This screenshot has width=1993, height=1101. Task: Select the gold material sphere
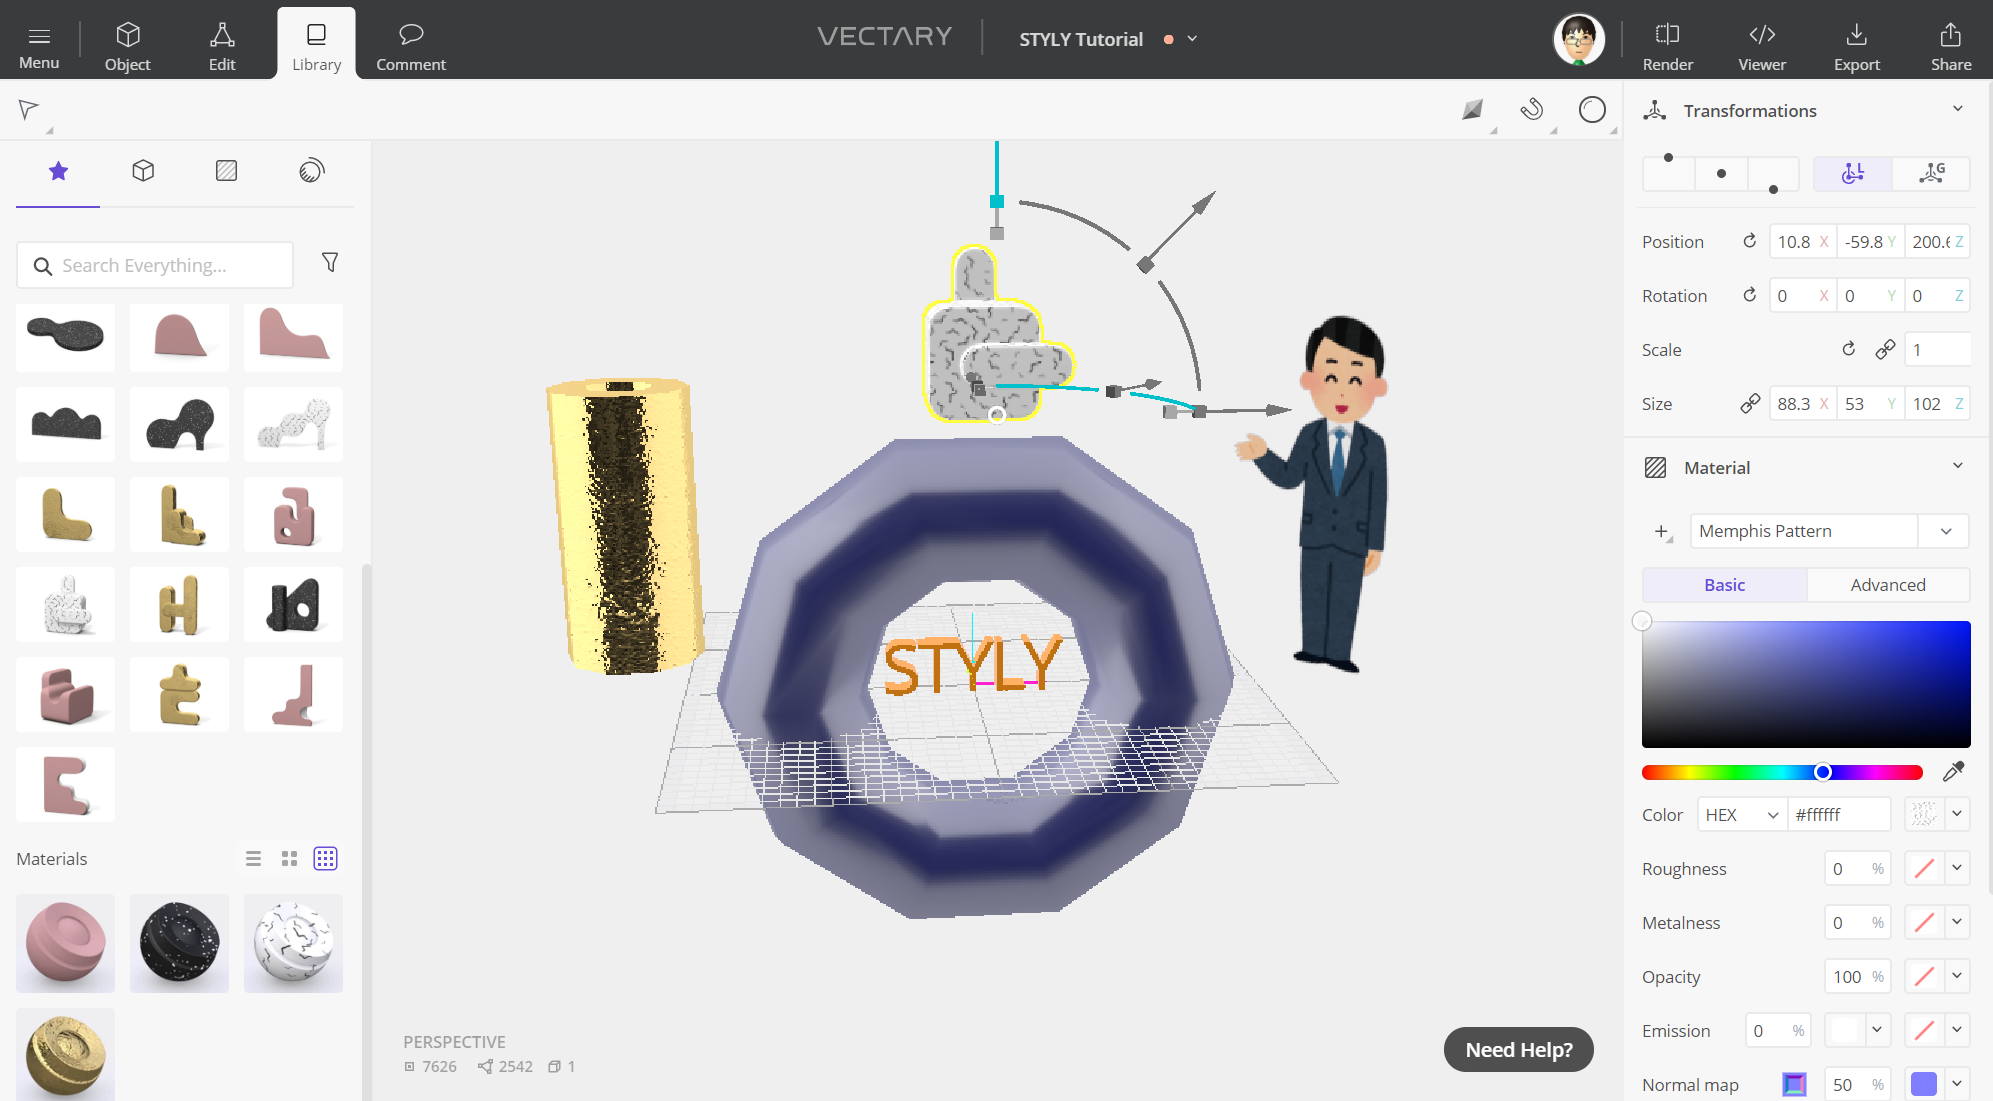tap(65, 1054)
